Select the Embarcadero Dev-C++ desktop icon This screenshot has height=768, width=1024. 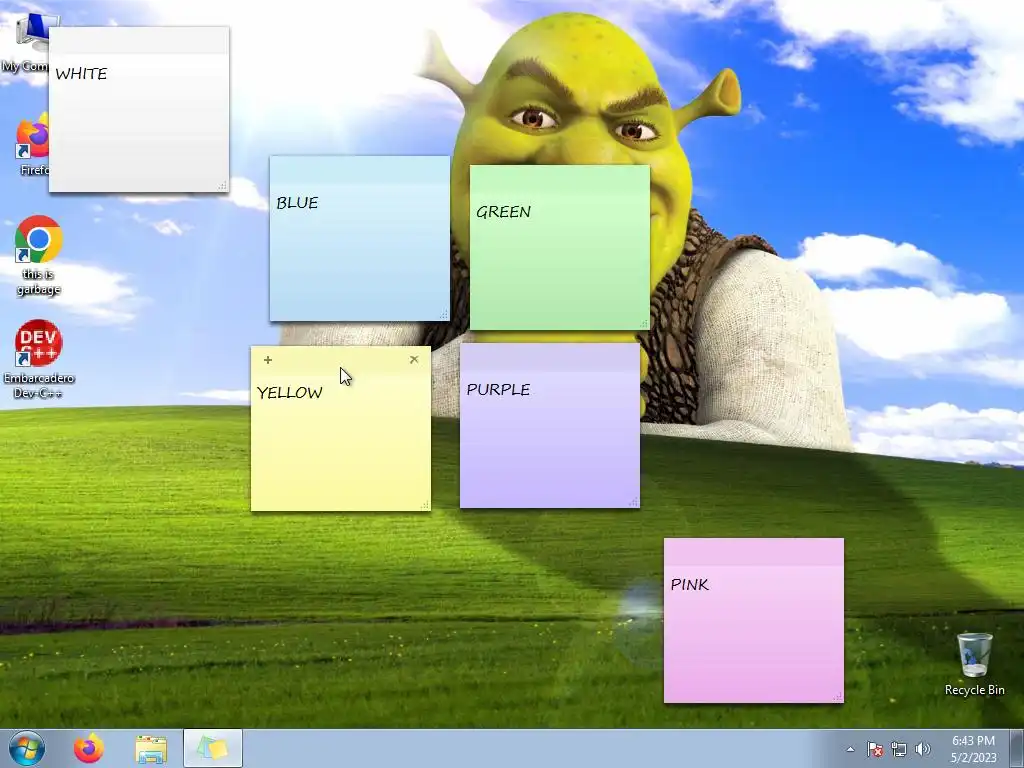[39, 359]
